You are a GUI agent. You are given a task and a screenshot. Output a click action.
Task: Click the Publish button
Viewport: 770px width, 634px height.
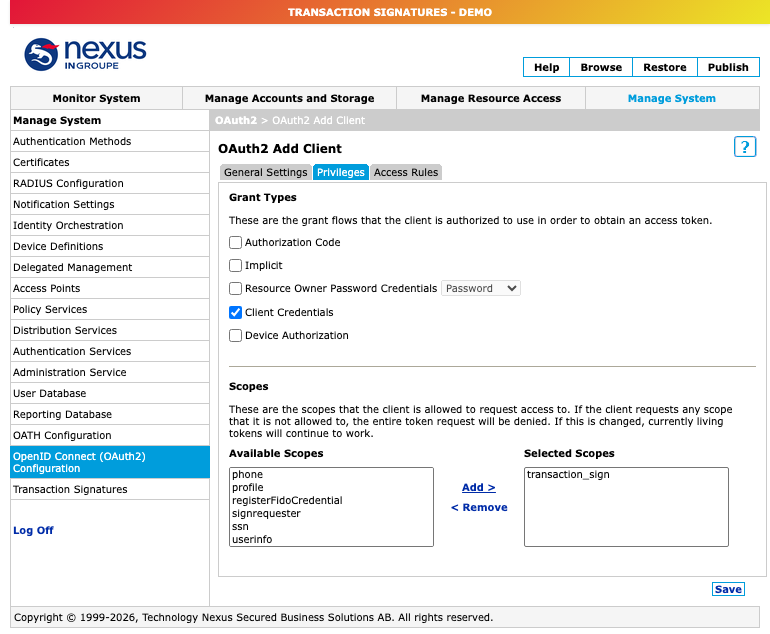coord(728,67)
